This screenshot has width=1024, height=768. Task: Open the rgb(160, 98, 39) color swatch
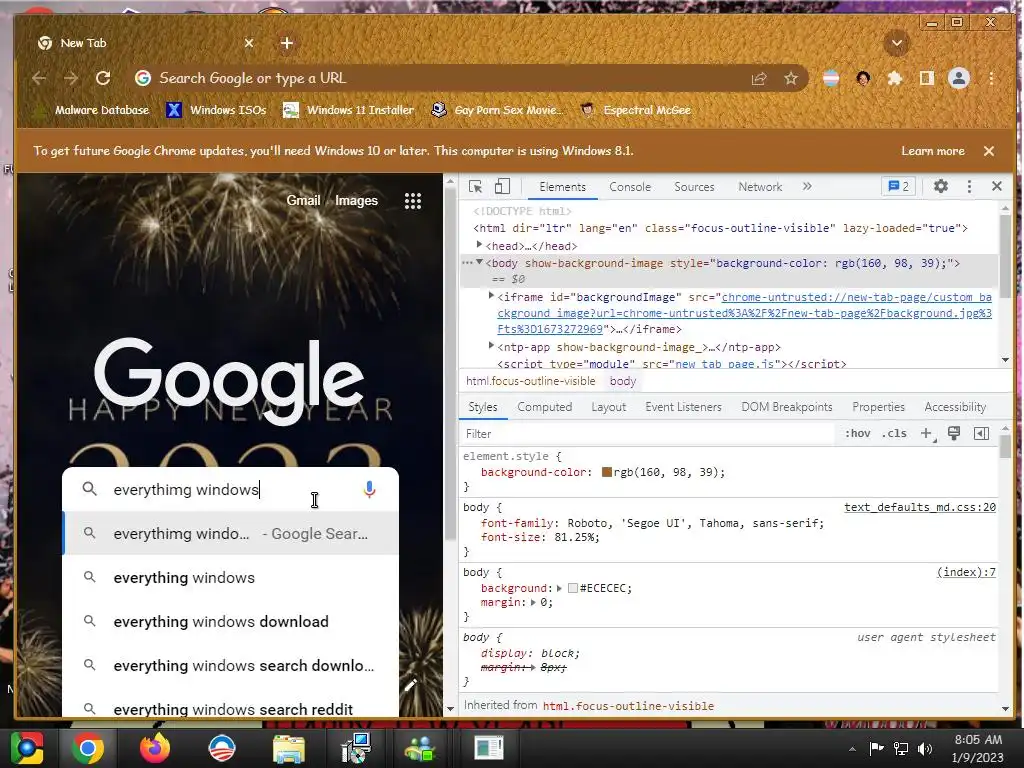pyautogui.click(x=607, y=472)
